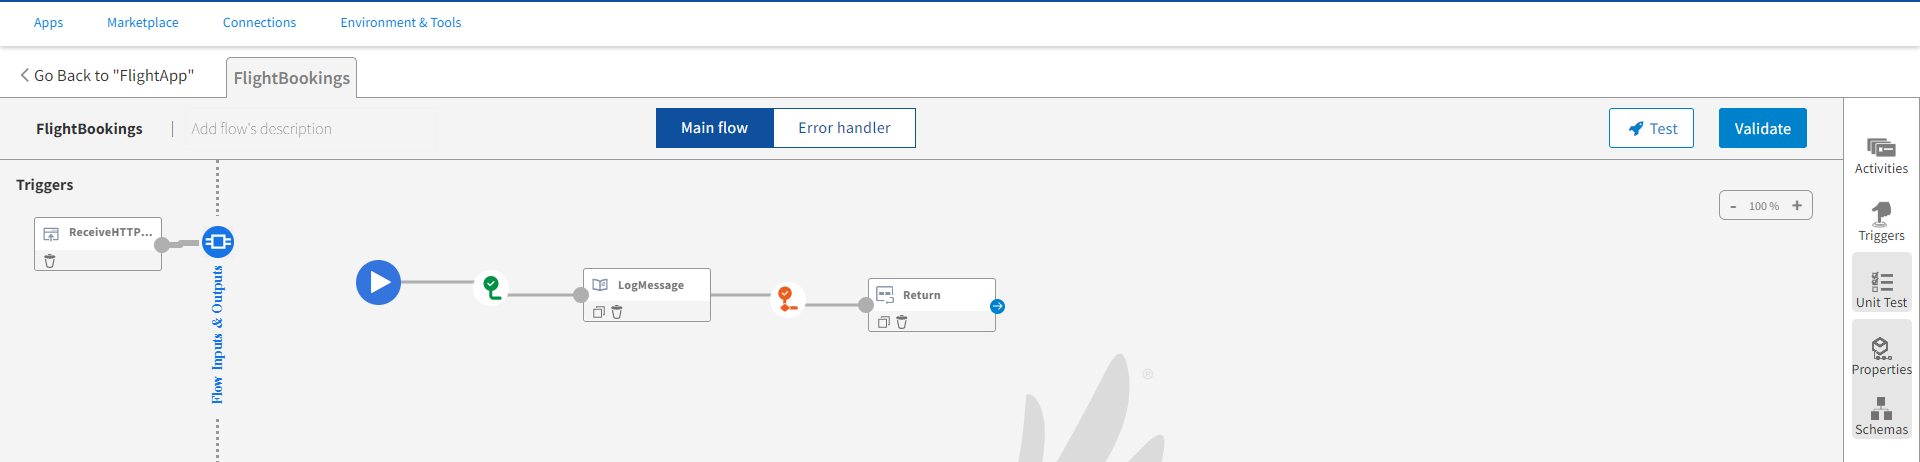Click the blue flow start play button

379,283
